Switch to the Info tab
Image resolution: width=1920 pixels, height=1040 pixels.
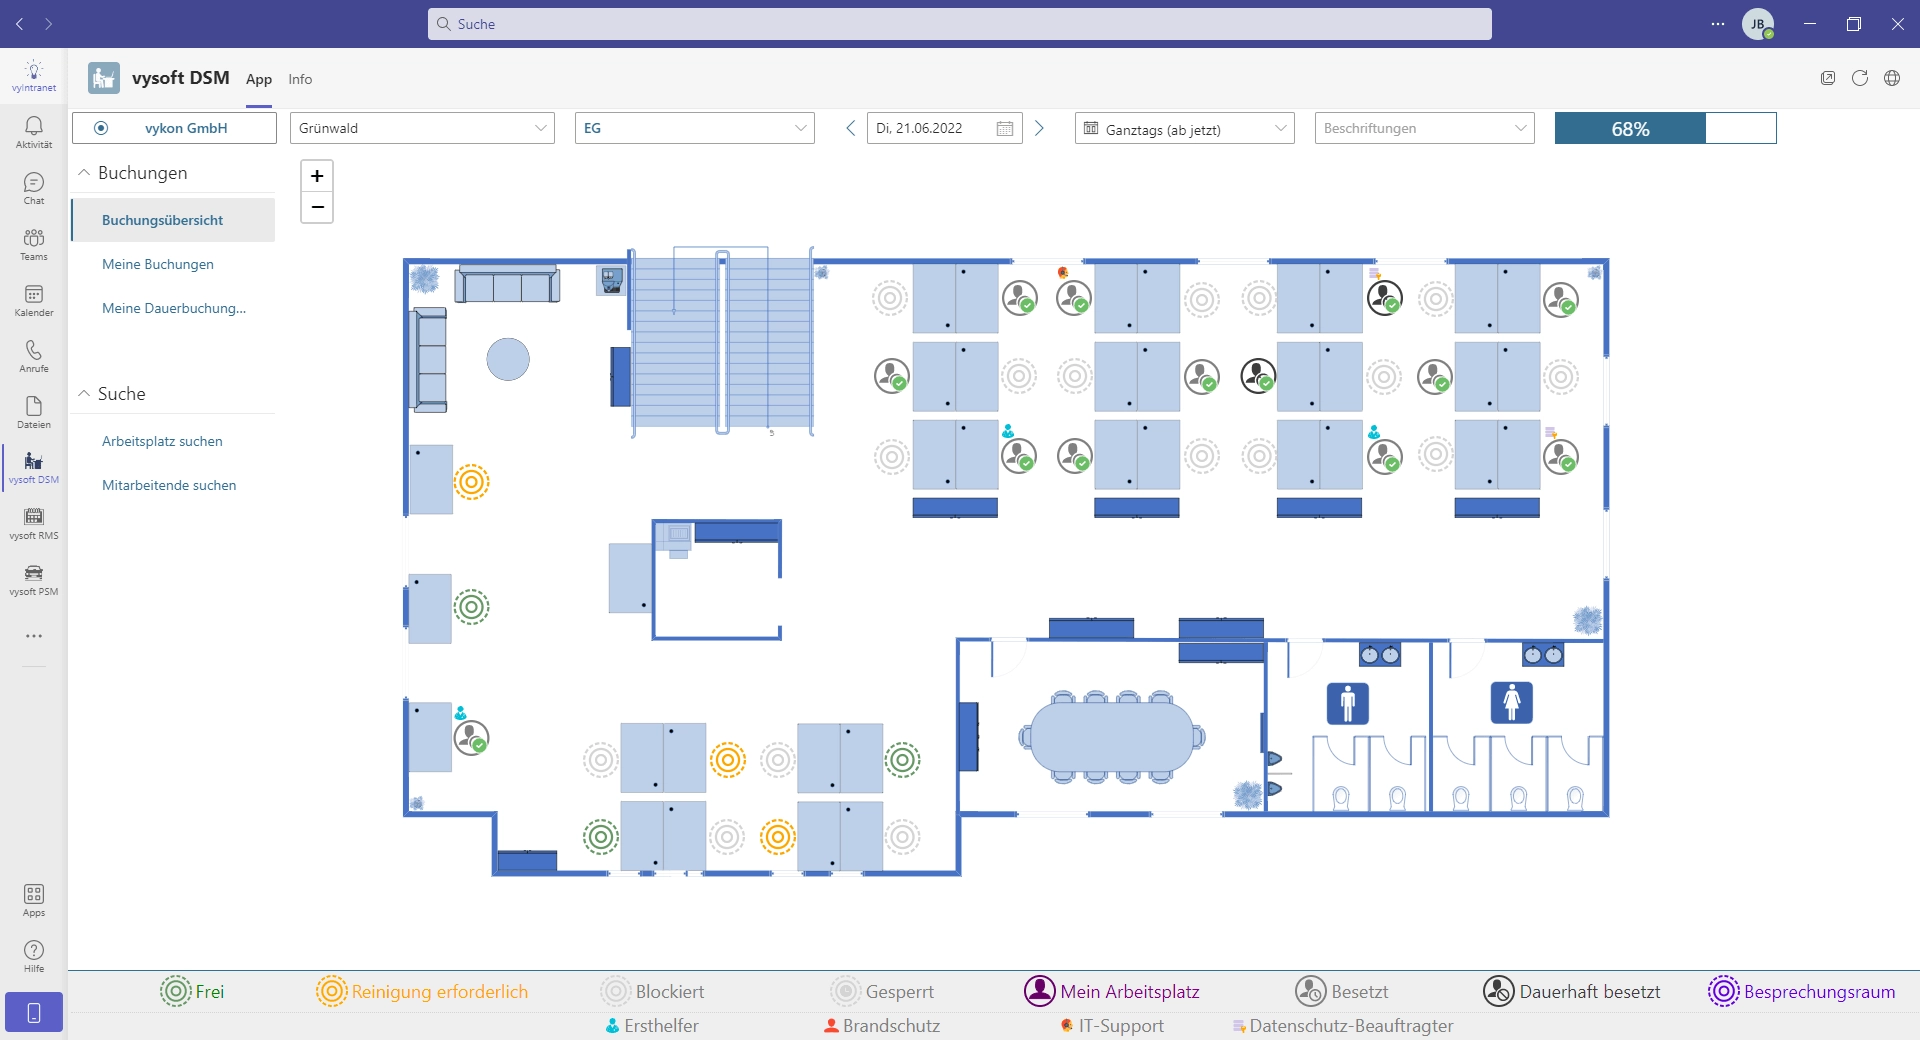(x=300, y=79)
